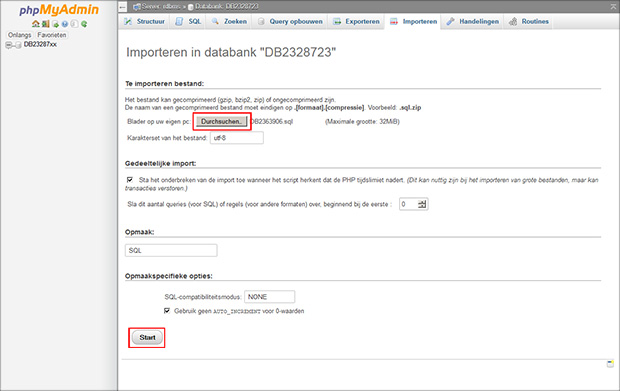Switch to the SQL tab
This screenshot has height=391, width=620.
189,21
